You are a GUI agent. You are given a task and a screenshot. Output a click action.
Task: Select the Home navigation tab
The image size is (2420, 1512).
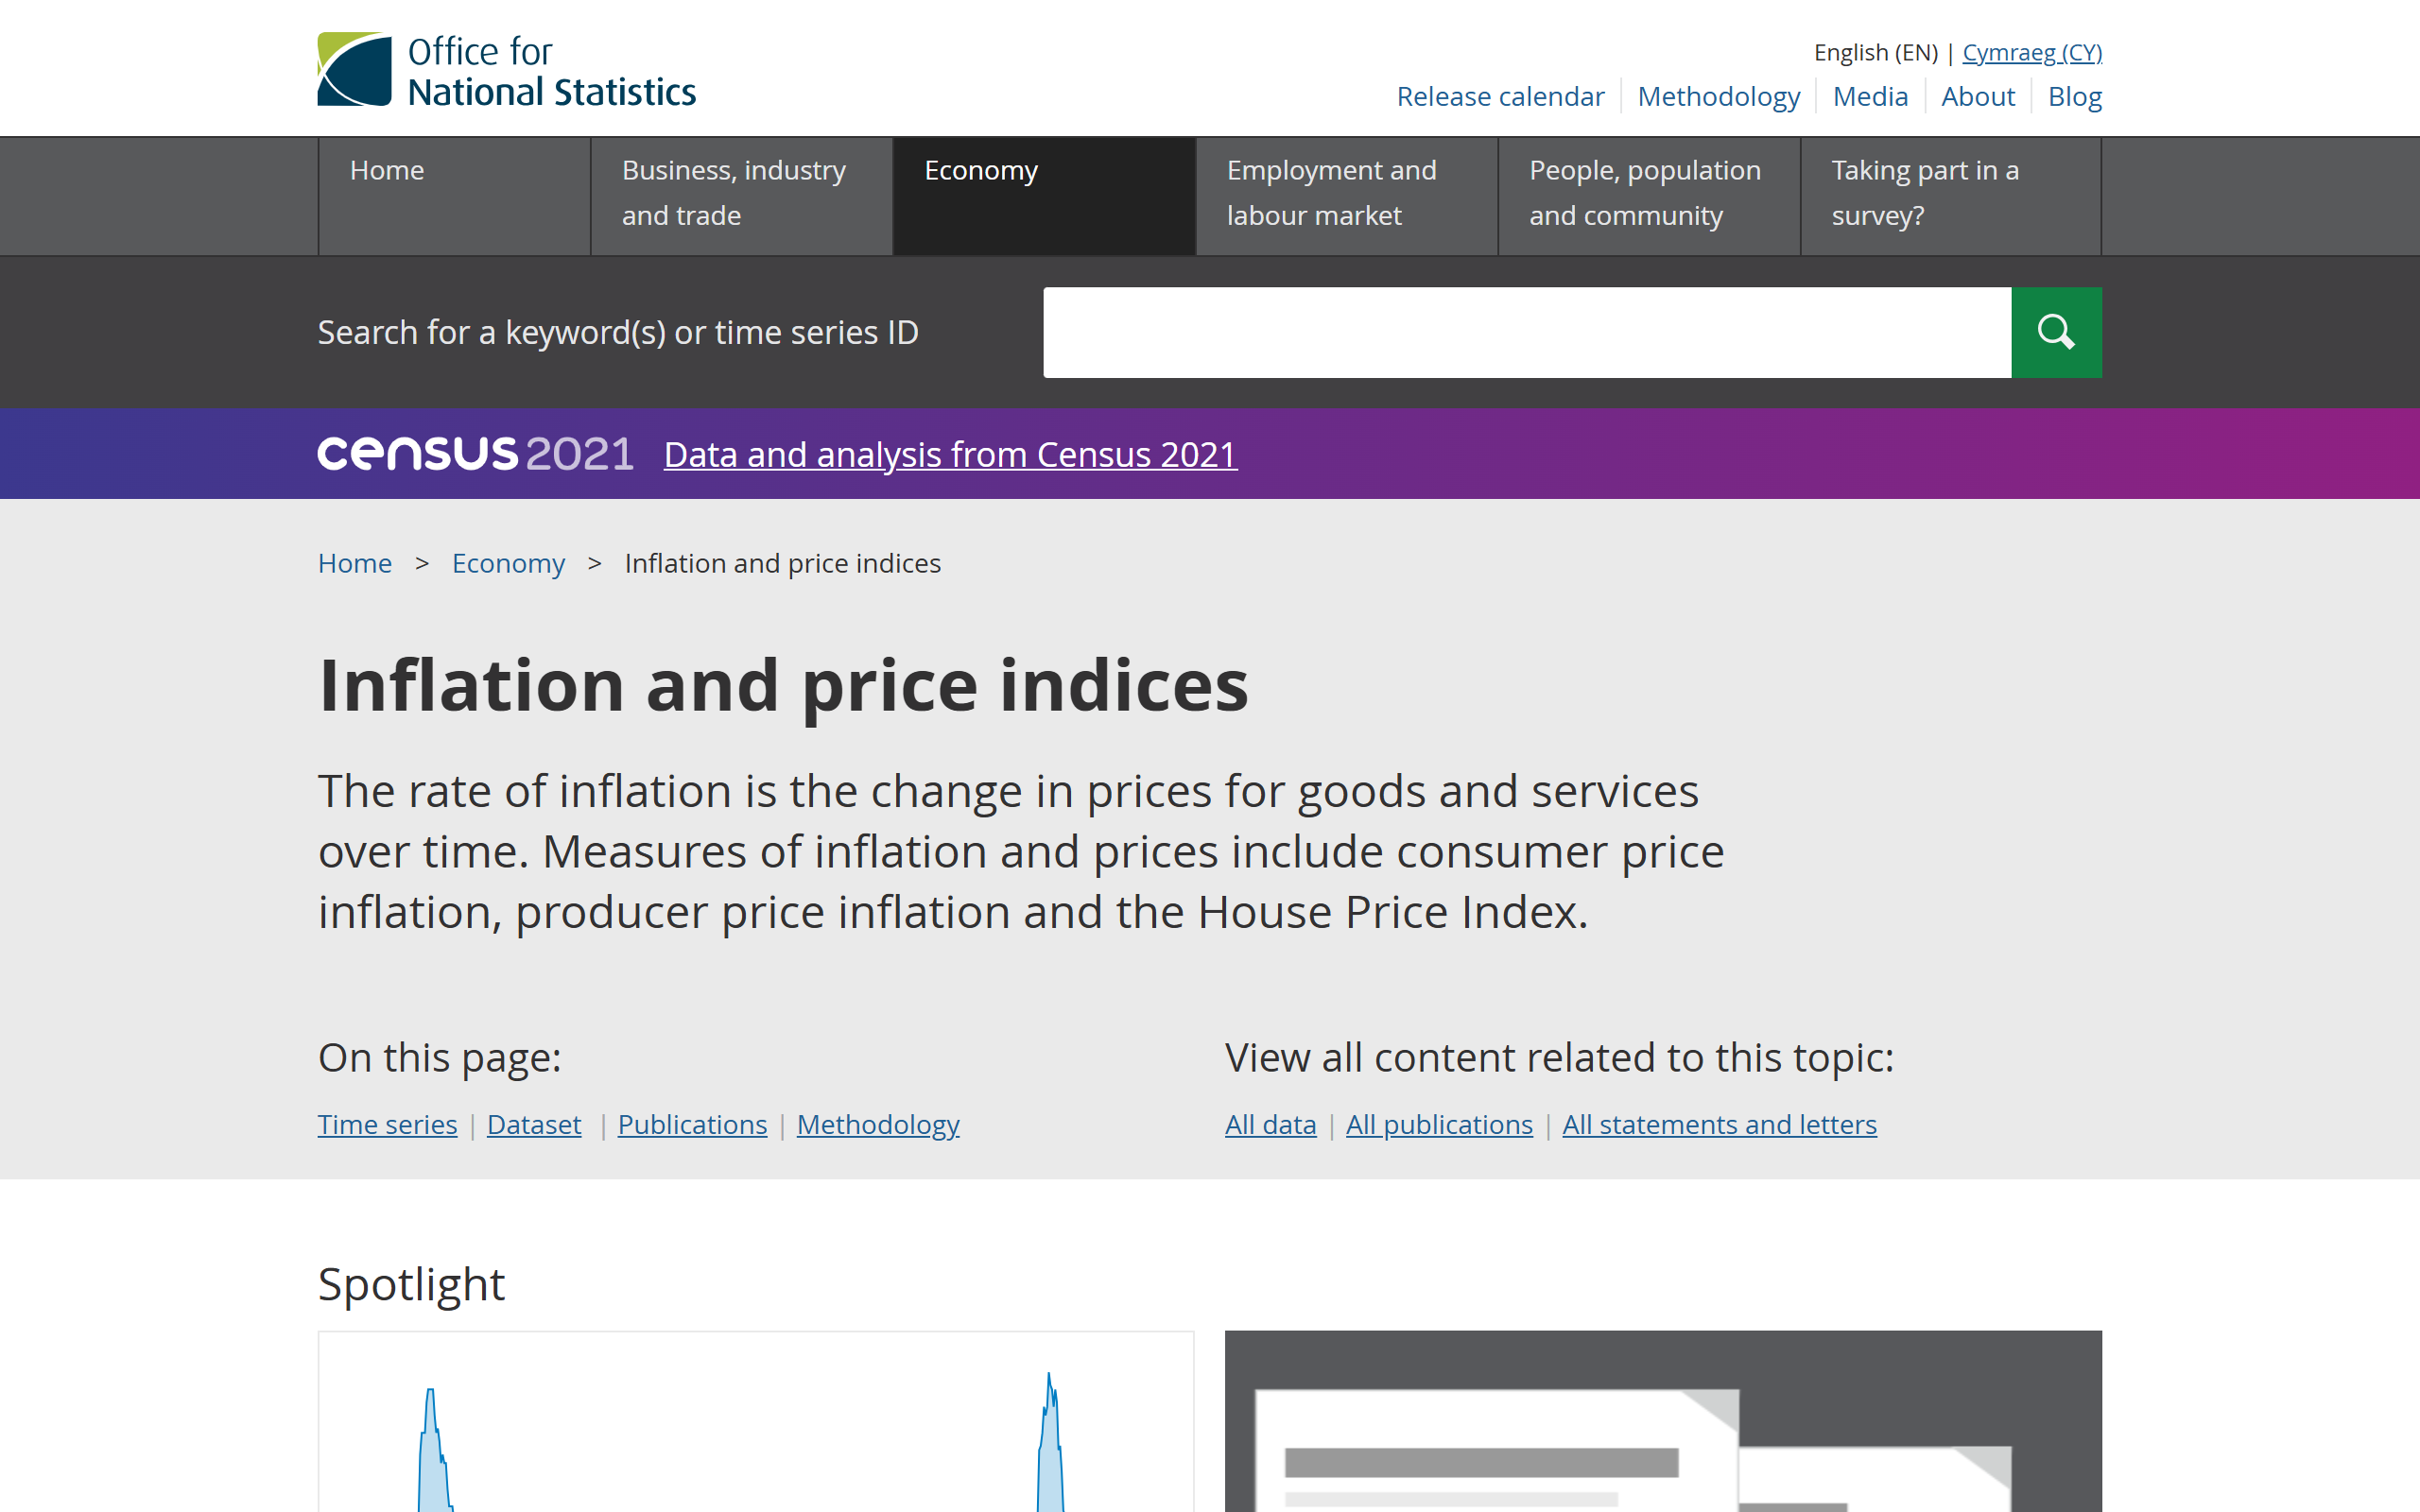tap(454, 196)
